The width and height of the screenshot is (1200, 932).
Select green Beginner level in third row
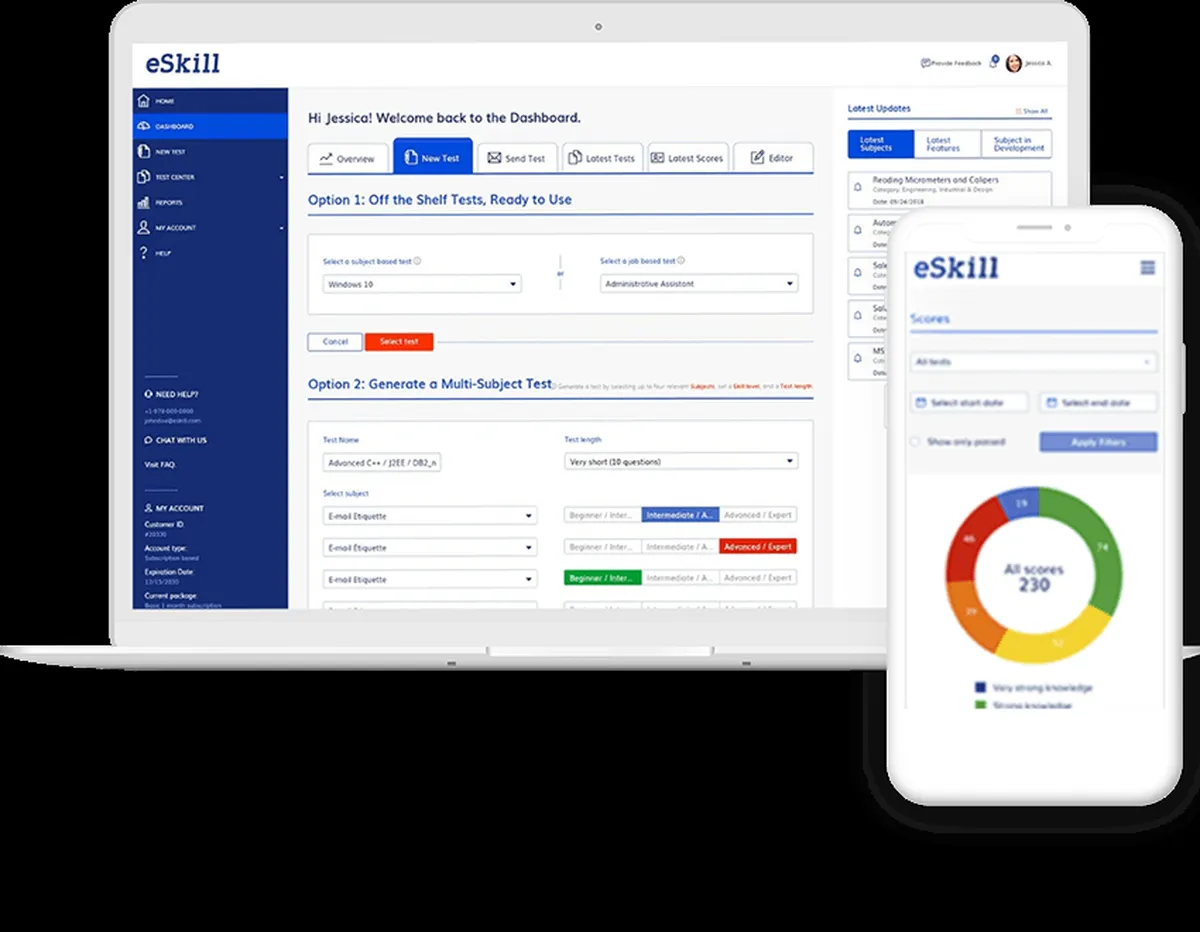[603, 578]
